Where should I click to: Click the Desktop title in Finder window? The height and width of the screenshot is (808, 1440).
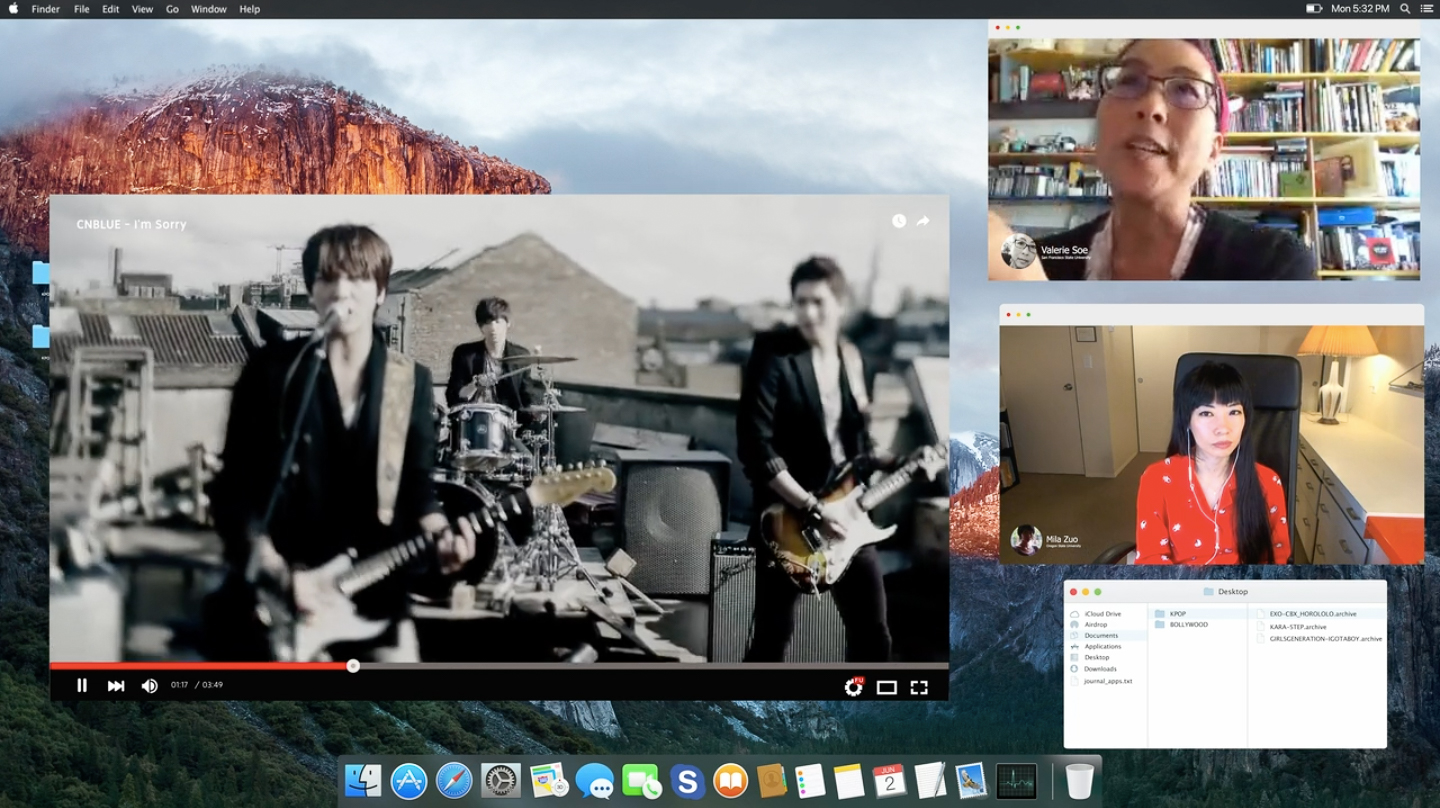[1233, 592]
